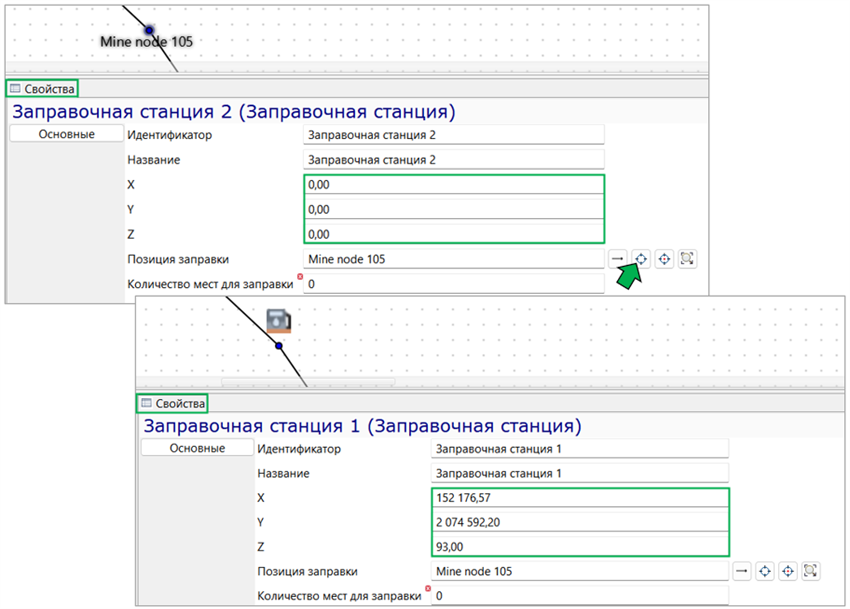Click Z field showing 93,00
This screenshot has width=850, height=609.
pos(580,546)
